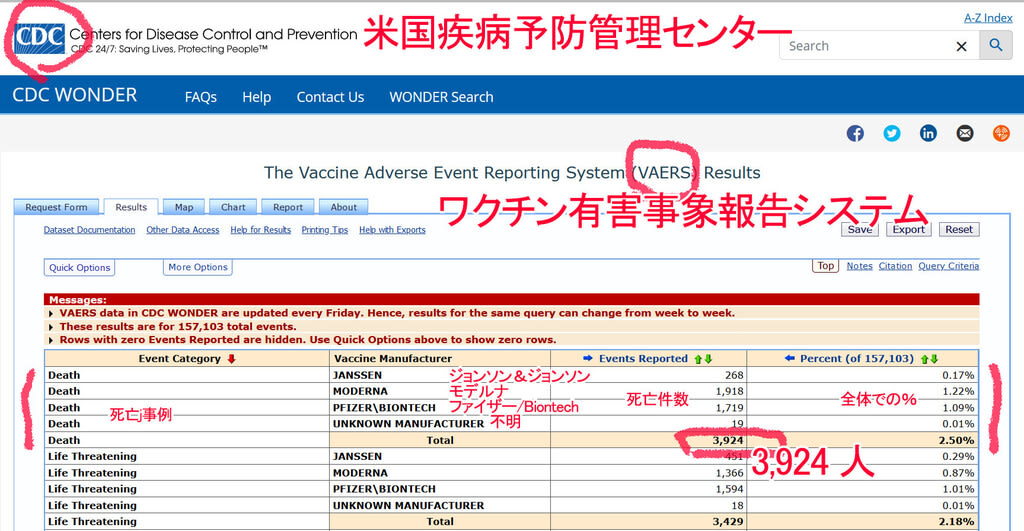Expand the 157,103 total events message
This screenshot has width=1024, height=531.
[x=51, y=327]
